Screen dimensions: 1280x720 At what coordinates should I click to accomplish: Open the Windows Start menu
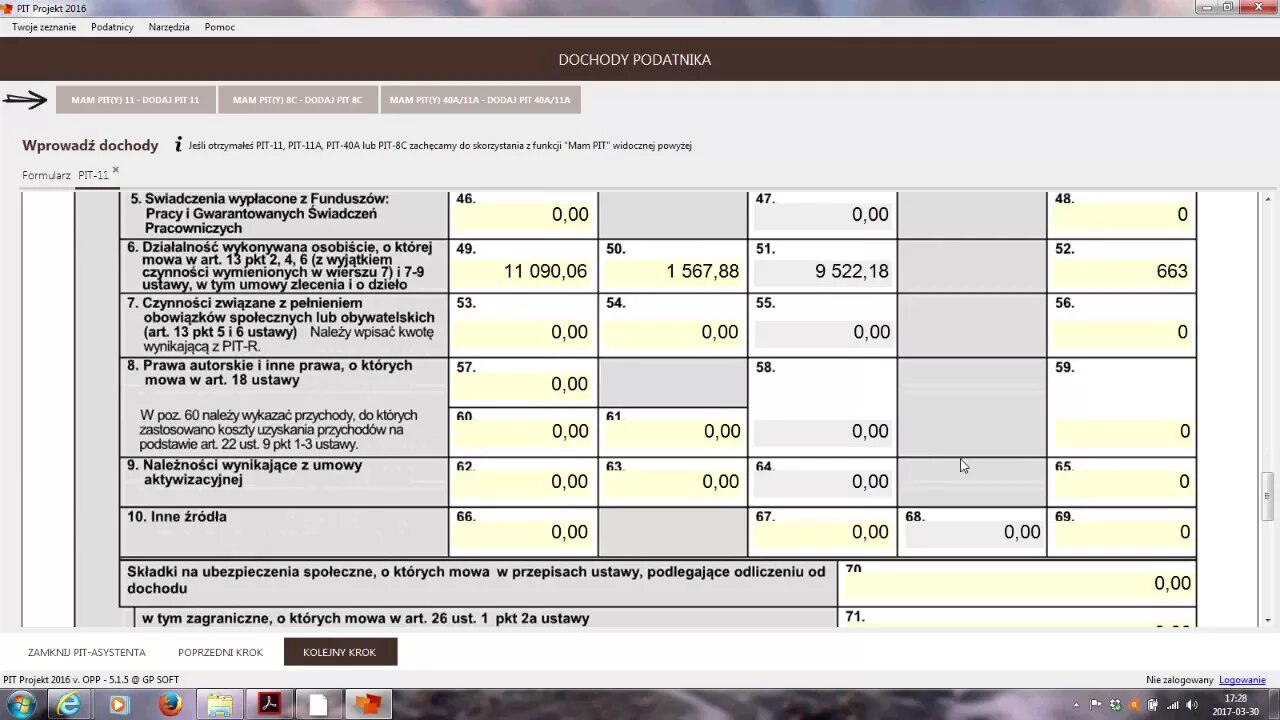[x=19, y=704]
